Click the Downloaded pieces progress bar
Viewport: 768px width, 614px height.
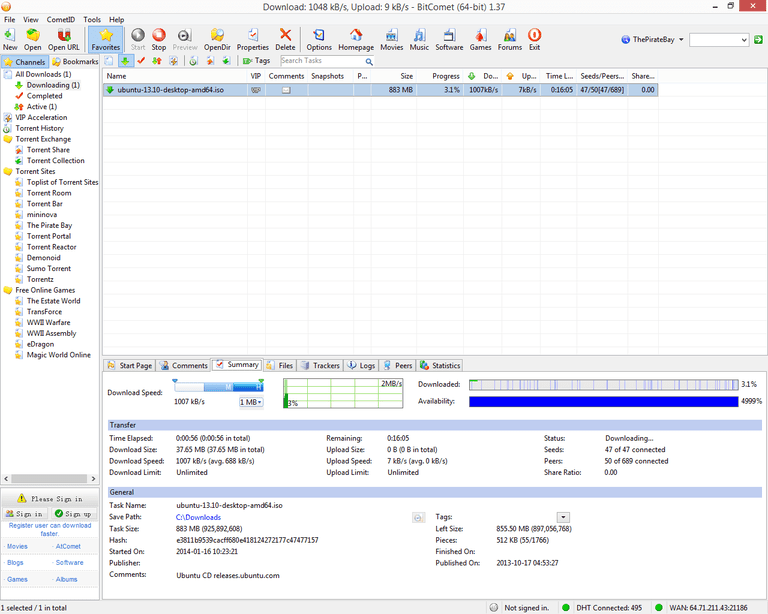pyautogui.click(x=603, y=385)
